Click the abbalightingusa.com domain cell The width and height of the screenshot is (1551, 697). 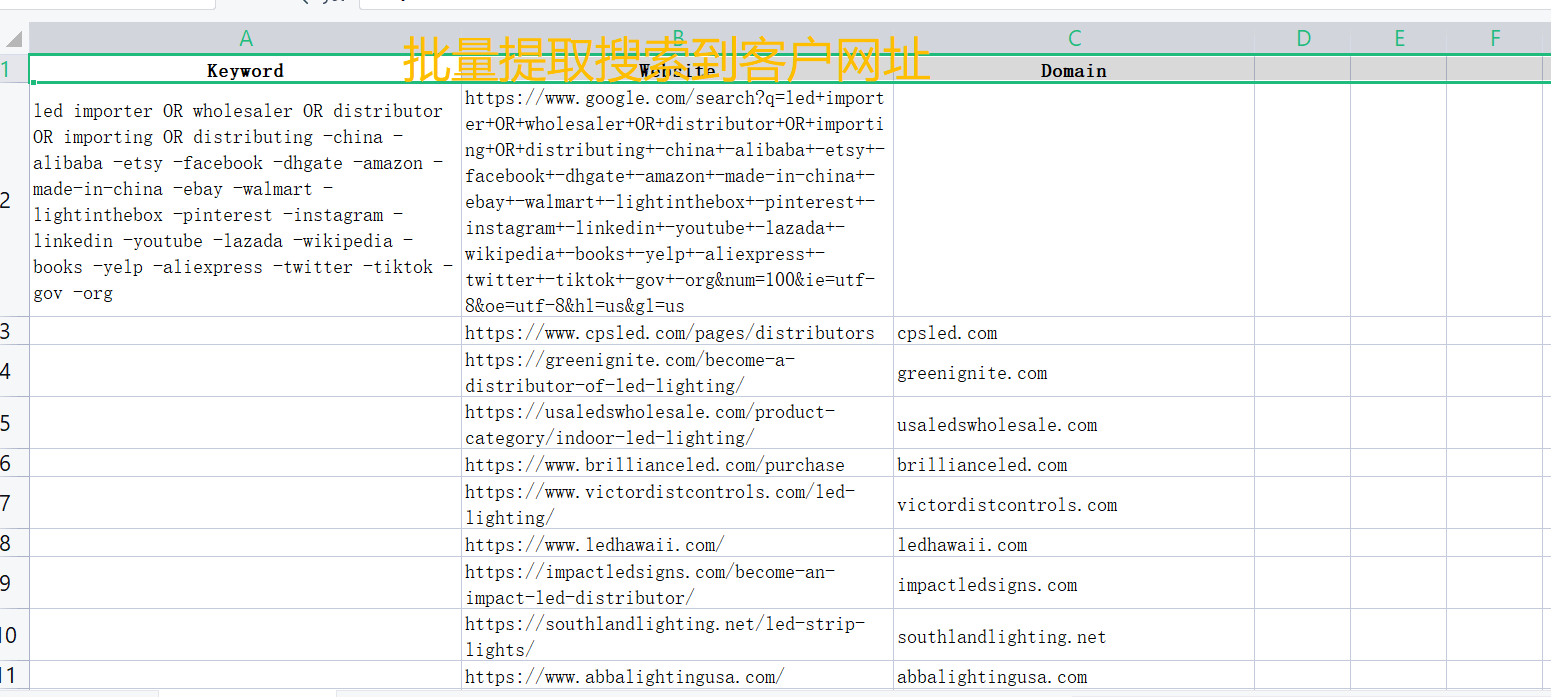[x=1074, y=675]
